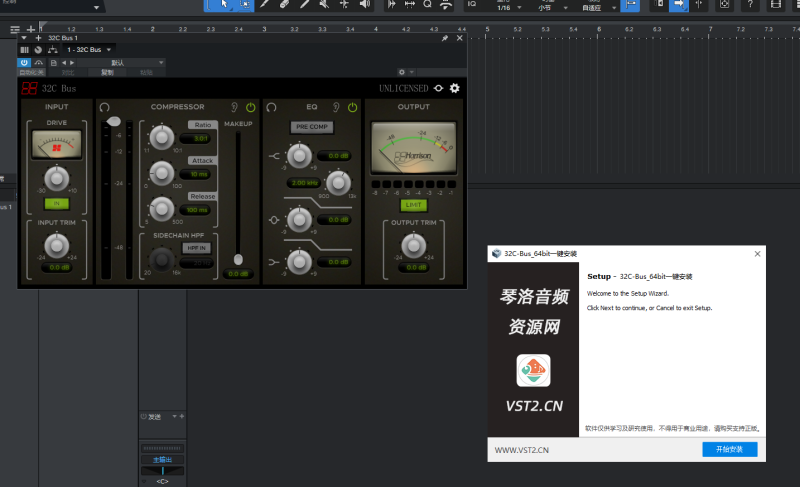This screenshot has height=487, width=800.
Task: Open the 32C Bus plugin settings gear
Action: coord(455,88)
